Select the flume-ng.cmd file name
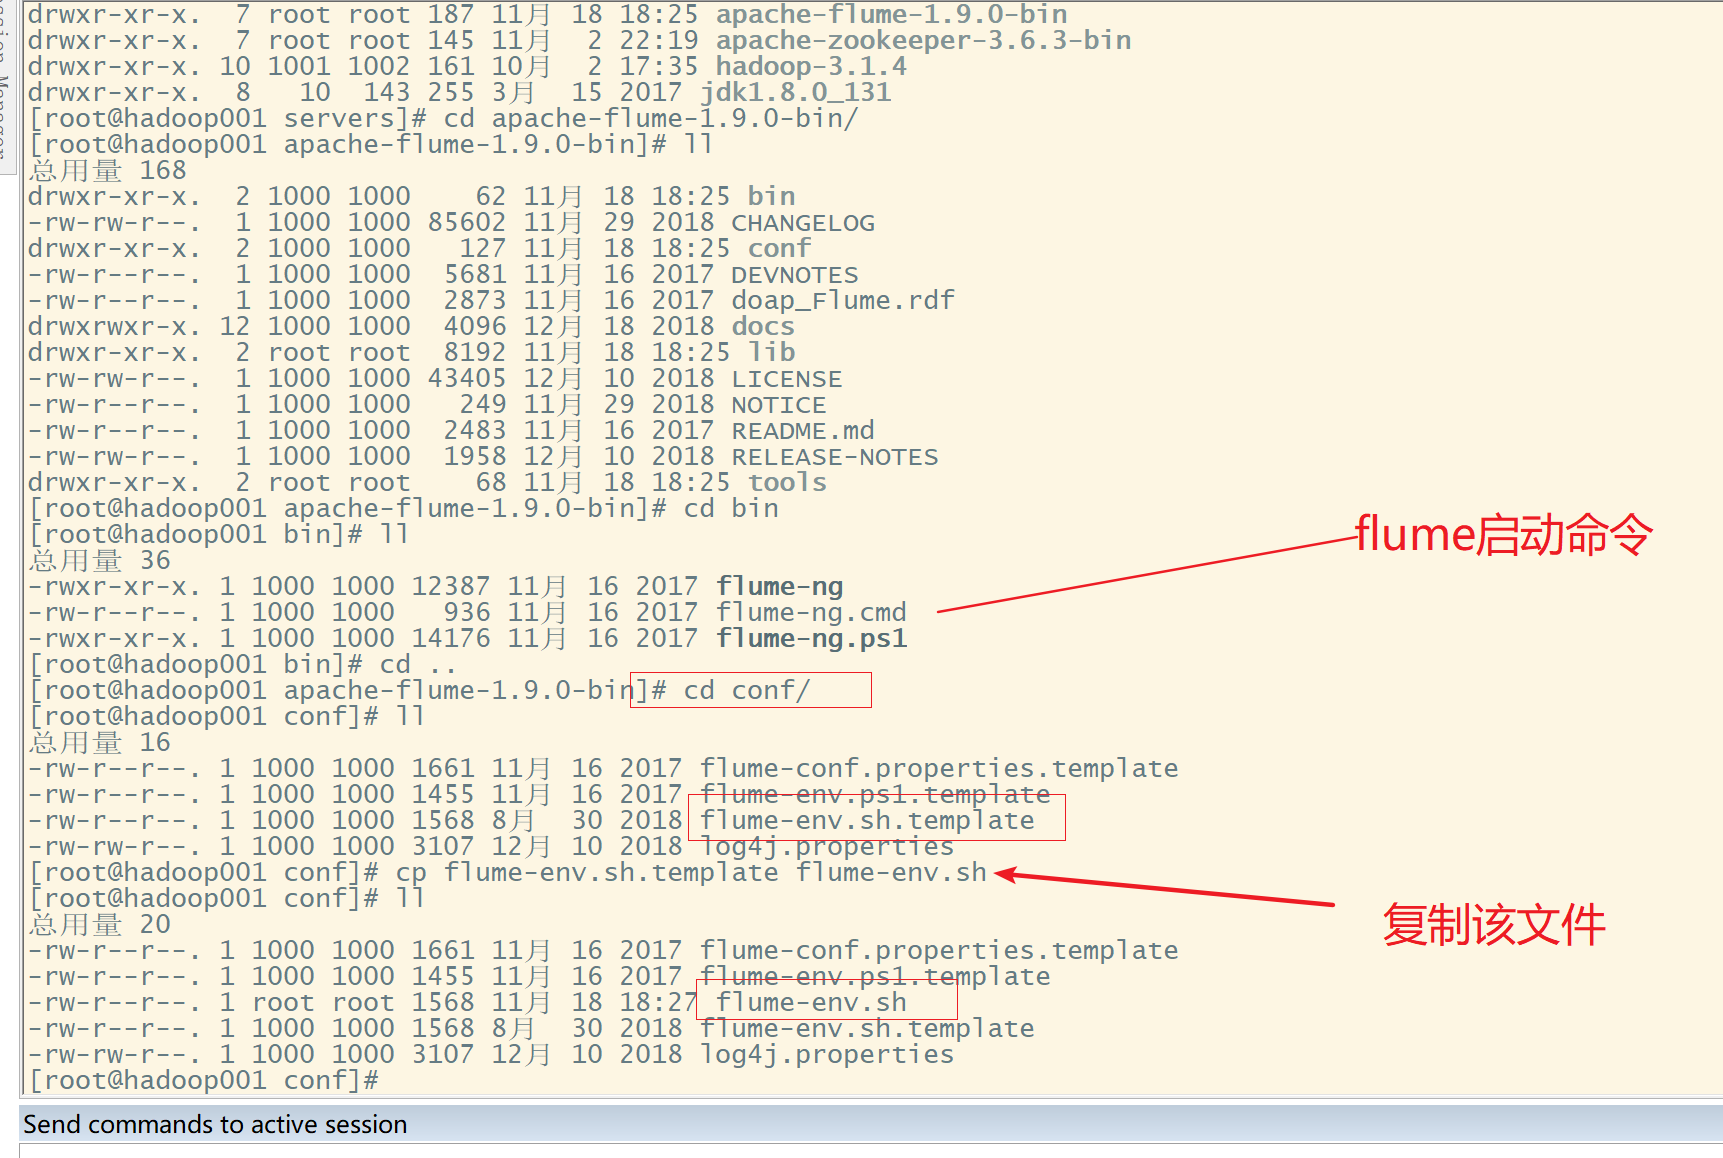The image size is (1723, 1158). pyautogui.click(x=811, y=613)
